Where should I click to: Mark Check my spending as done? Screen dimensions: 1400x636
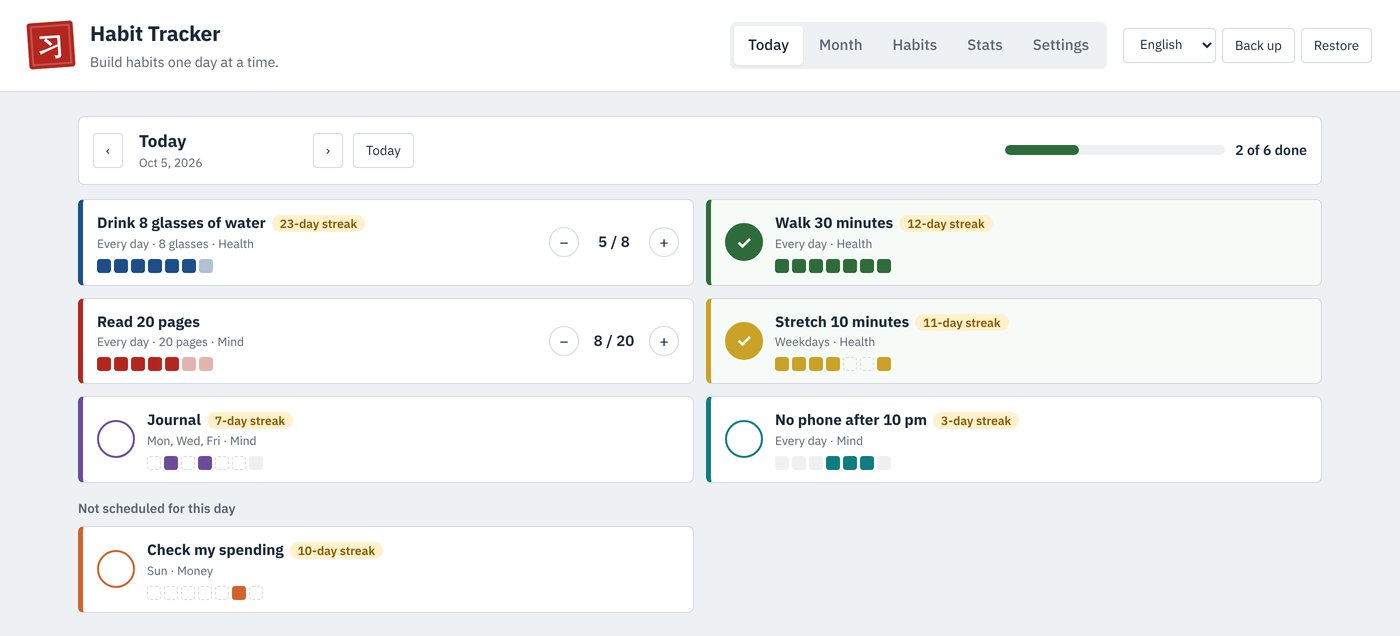(116, 569)
